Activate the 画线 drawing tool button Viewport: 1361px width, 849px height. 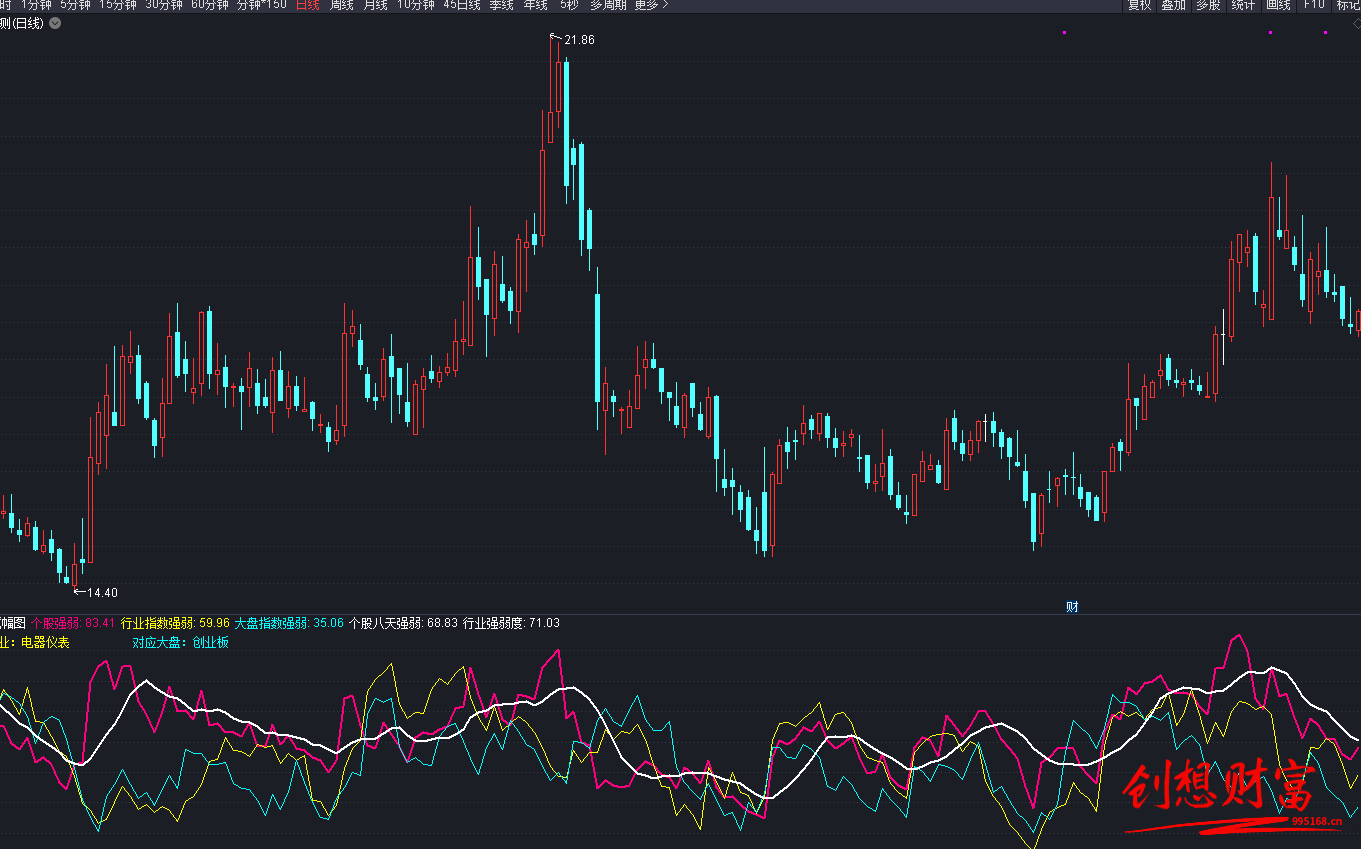(x=1278, y=5)
